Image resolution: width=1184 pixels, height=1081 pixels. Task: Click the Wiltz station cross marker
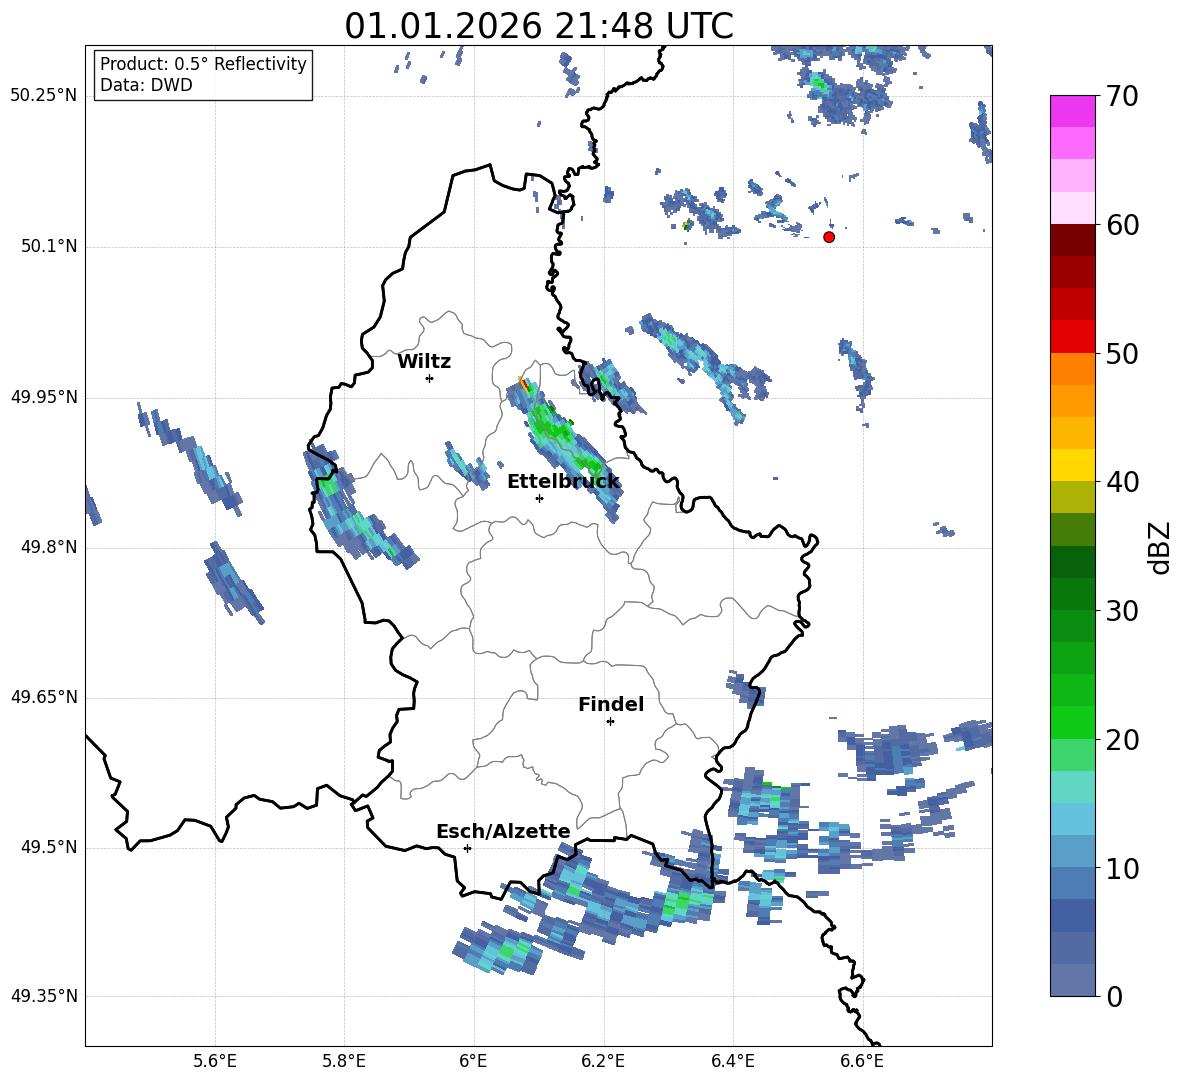pyautogui.click(x=430, y=378)
